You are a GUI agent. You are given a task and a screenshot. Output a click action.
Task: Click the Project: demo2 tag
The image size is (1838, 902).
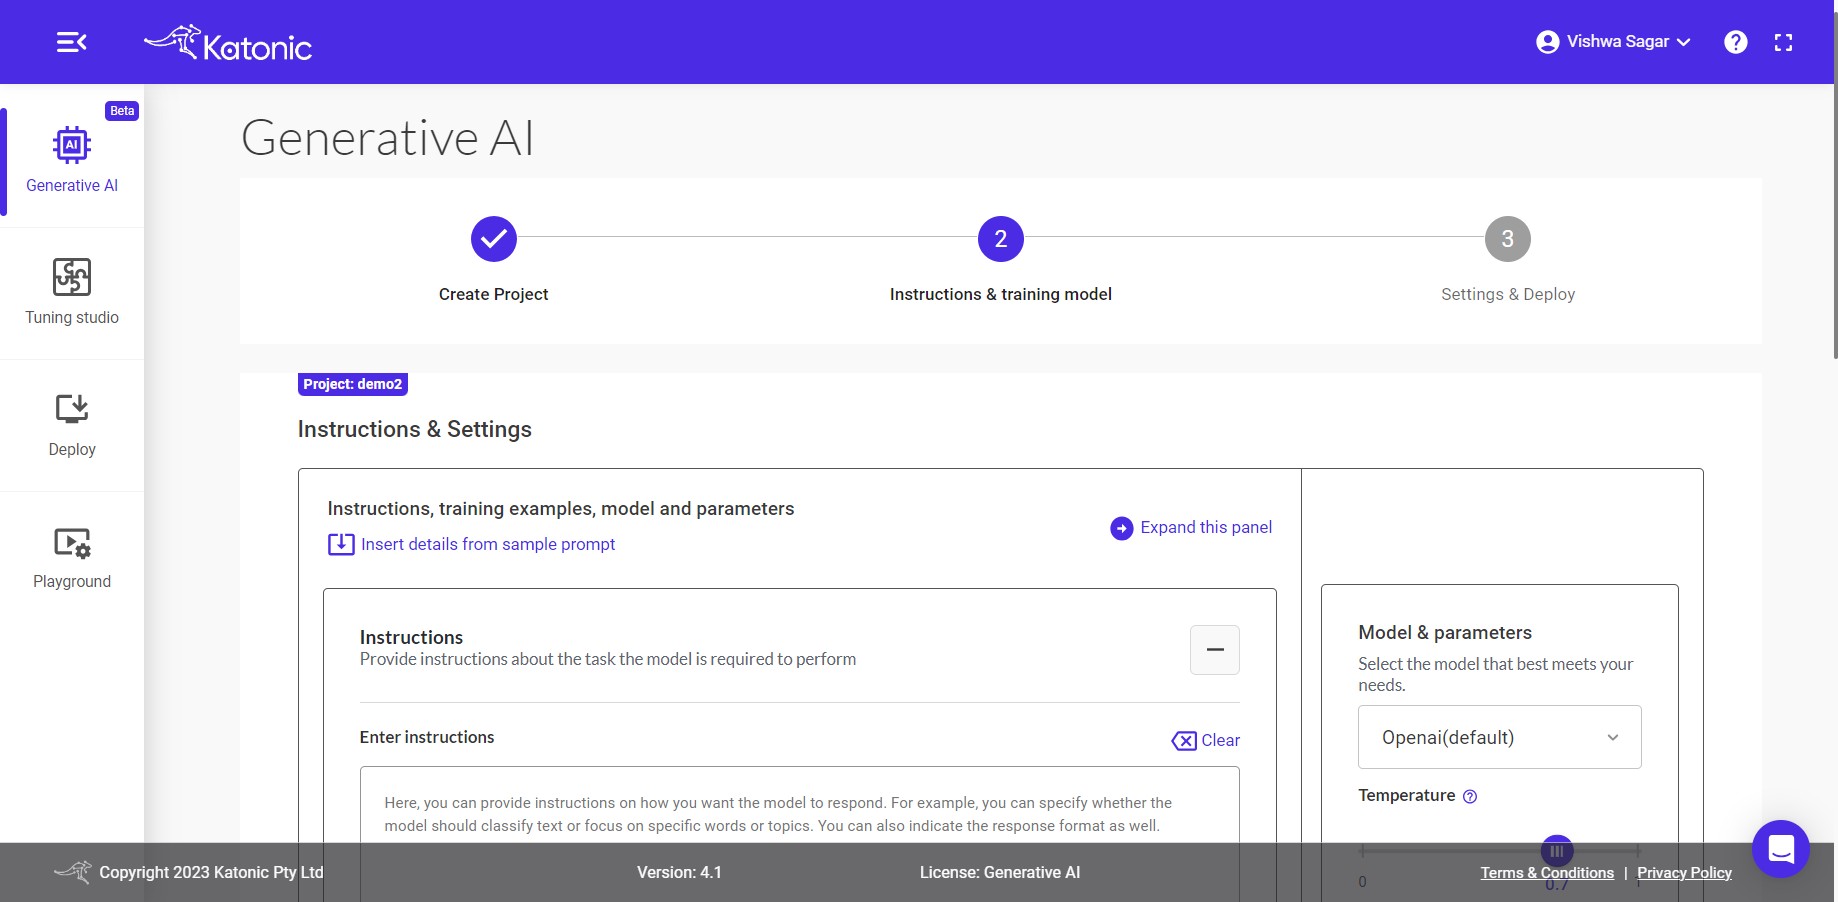(x=353, y=384)
